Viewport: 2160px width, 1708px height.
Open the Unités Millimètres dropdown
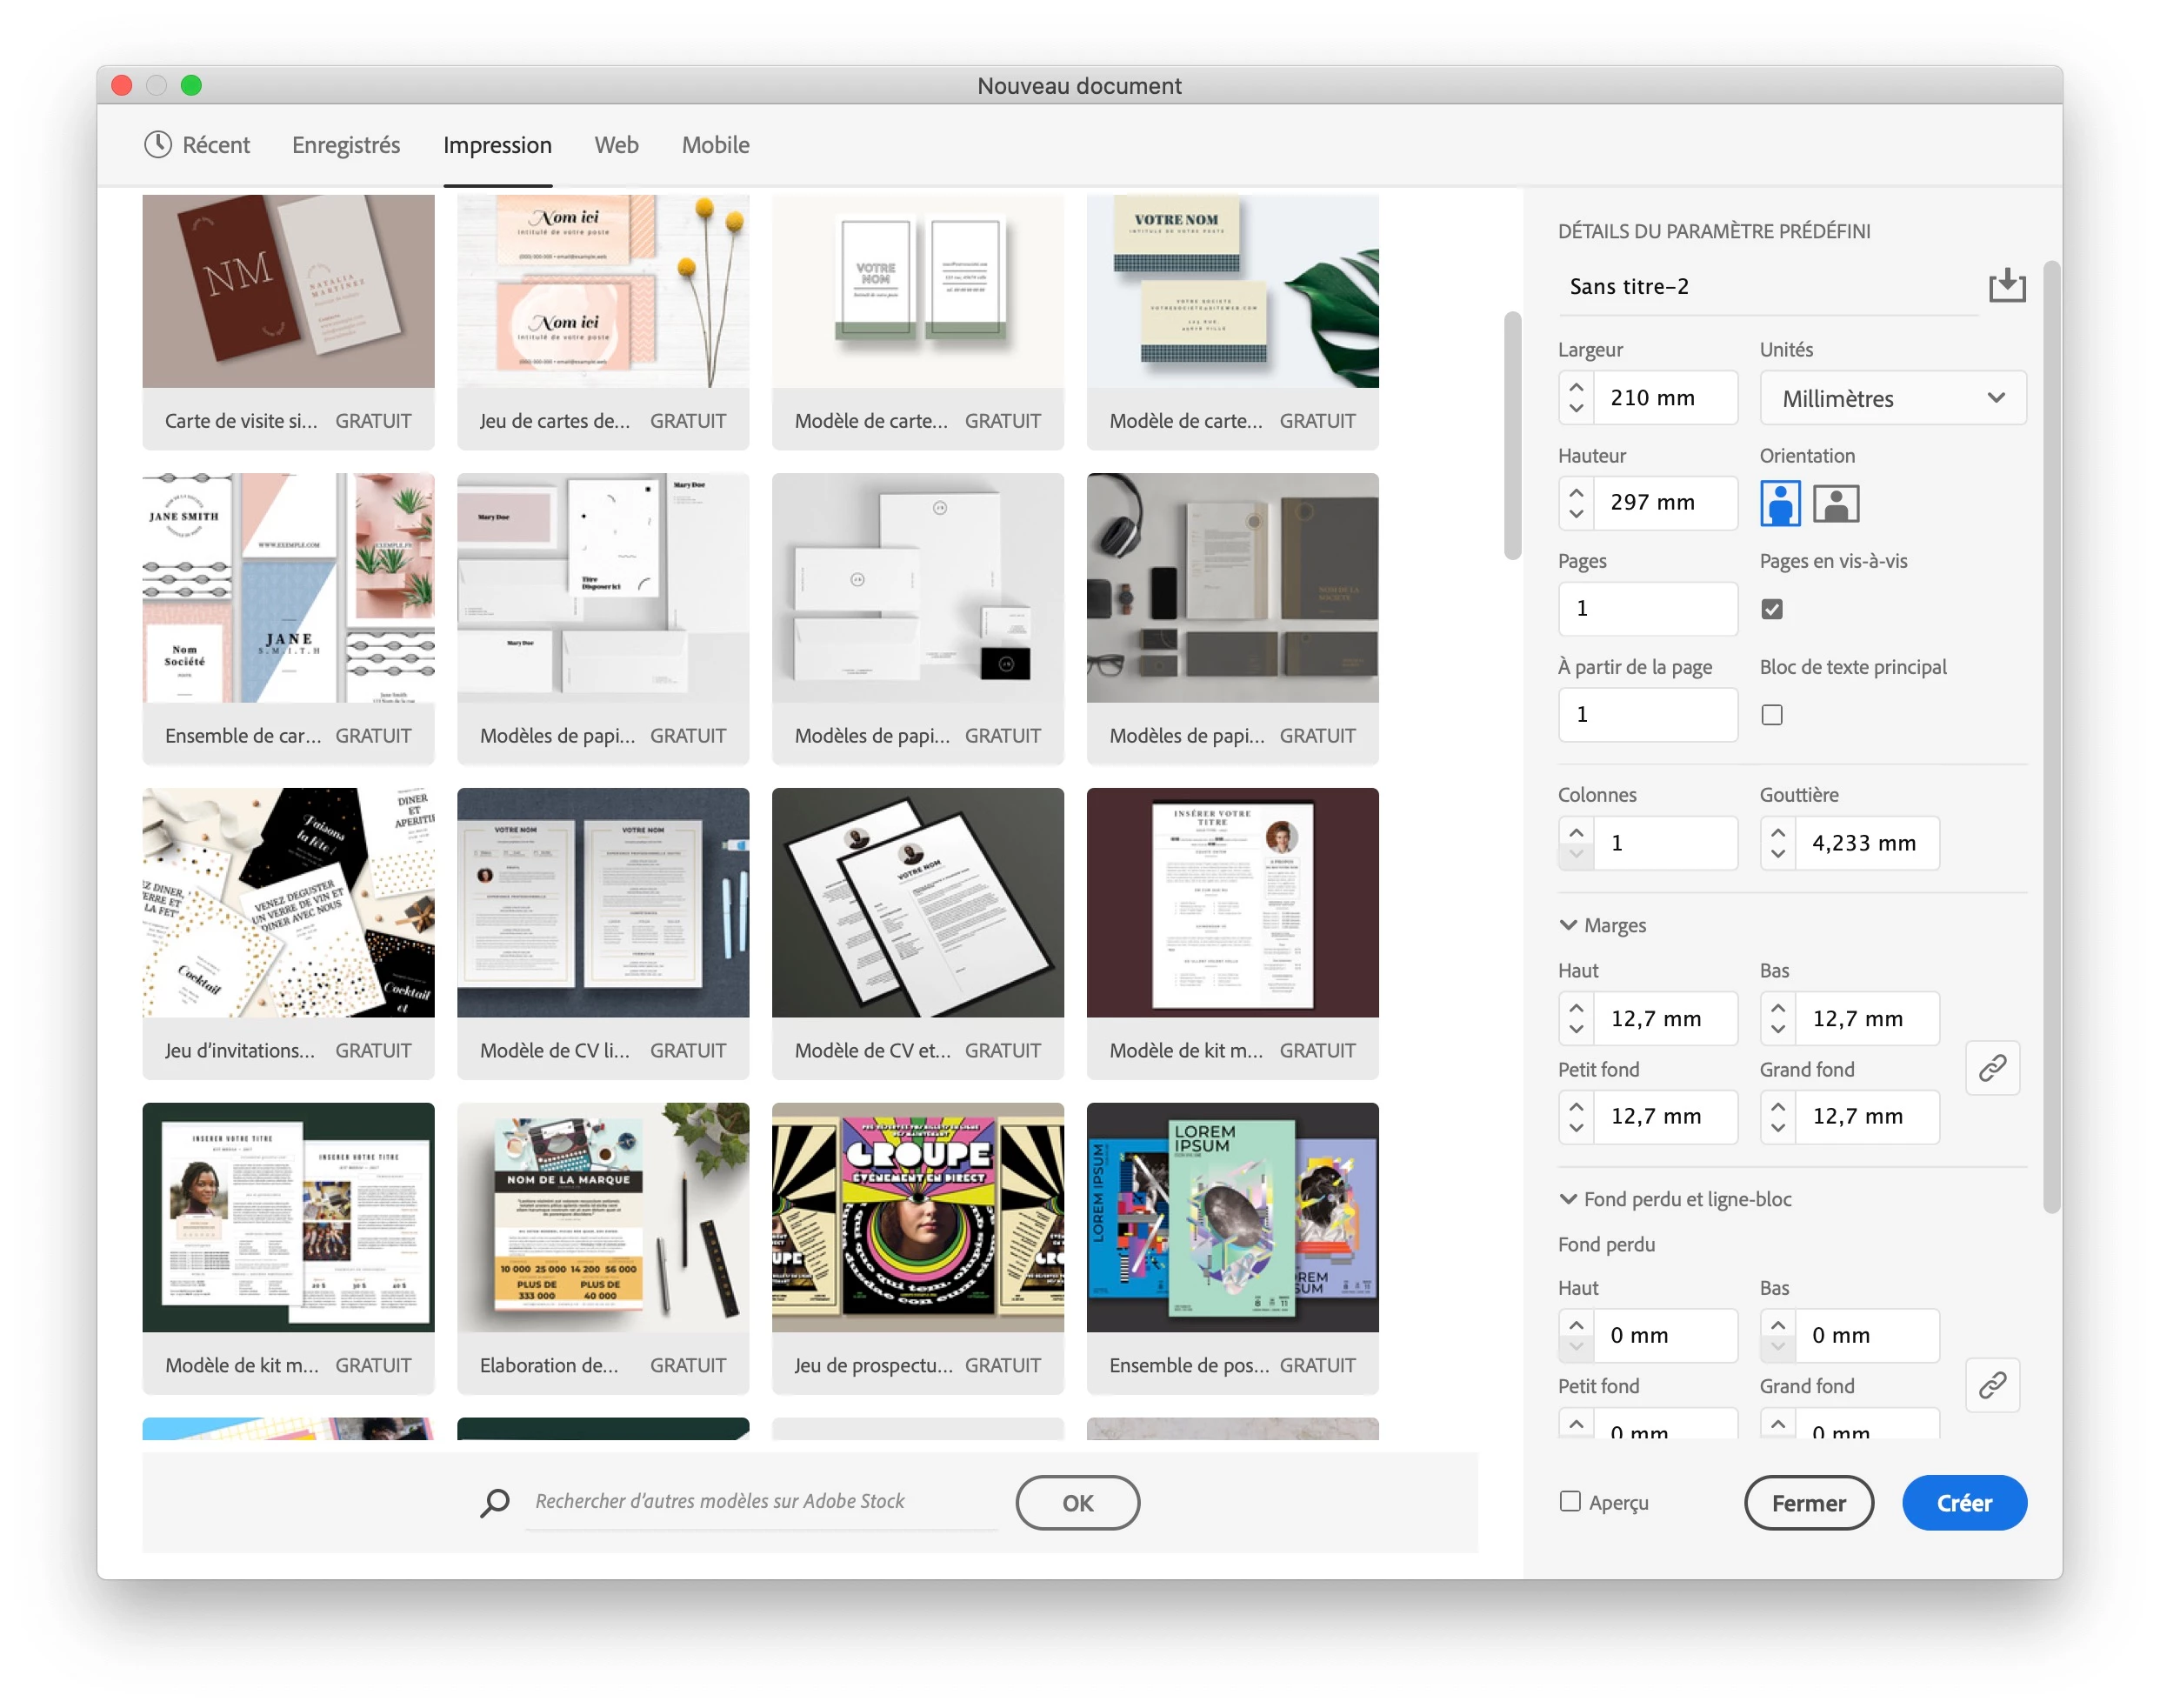click(x=1892, y=398)
